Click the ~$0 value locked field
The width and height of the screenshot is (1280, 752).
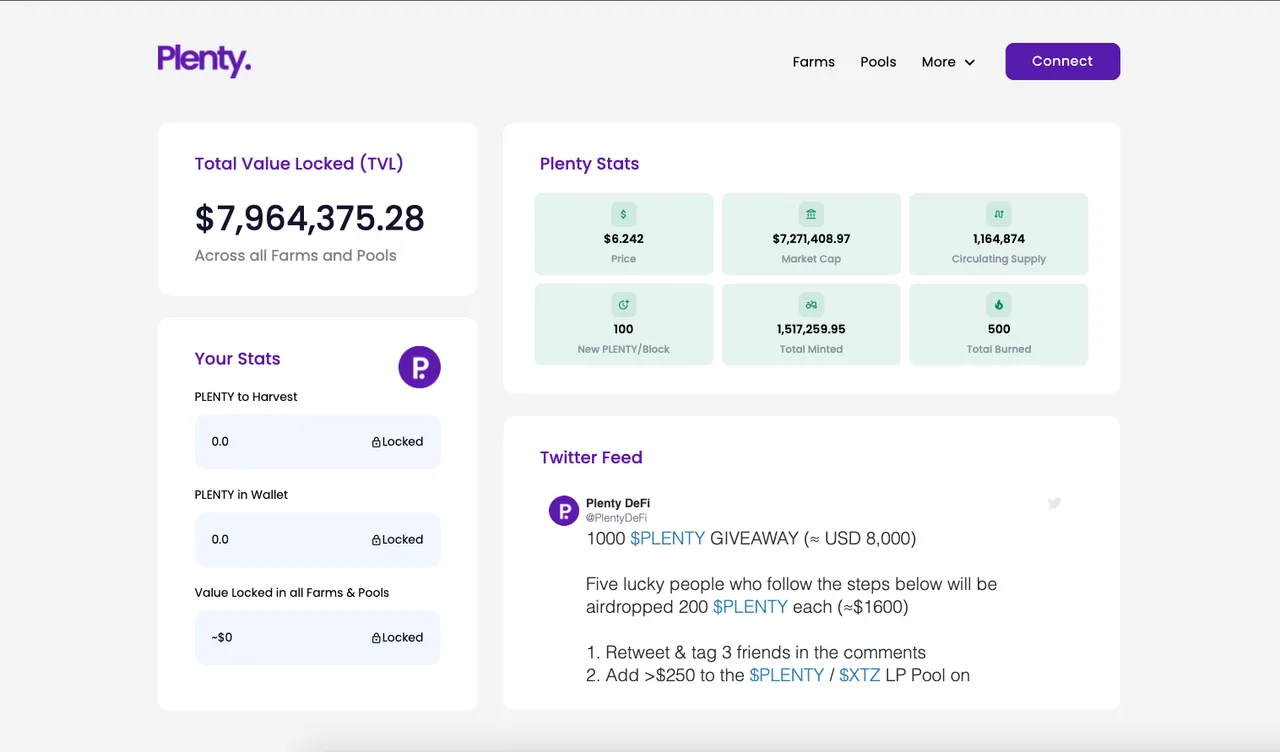317,638
